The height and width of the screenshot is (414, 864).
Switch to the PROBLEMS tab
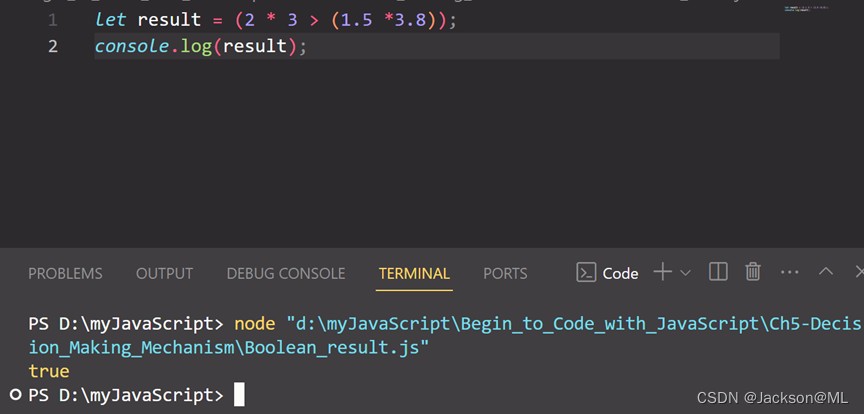65,273
